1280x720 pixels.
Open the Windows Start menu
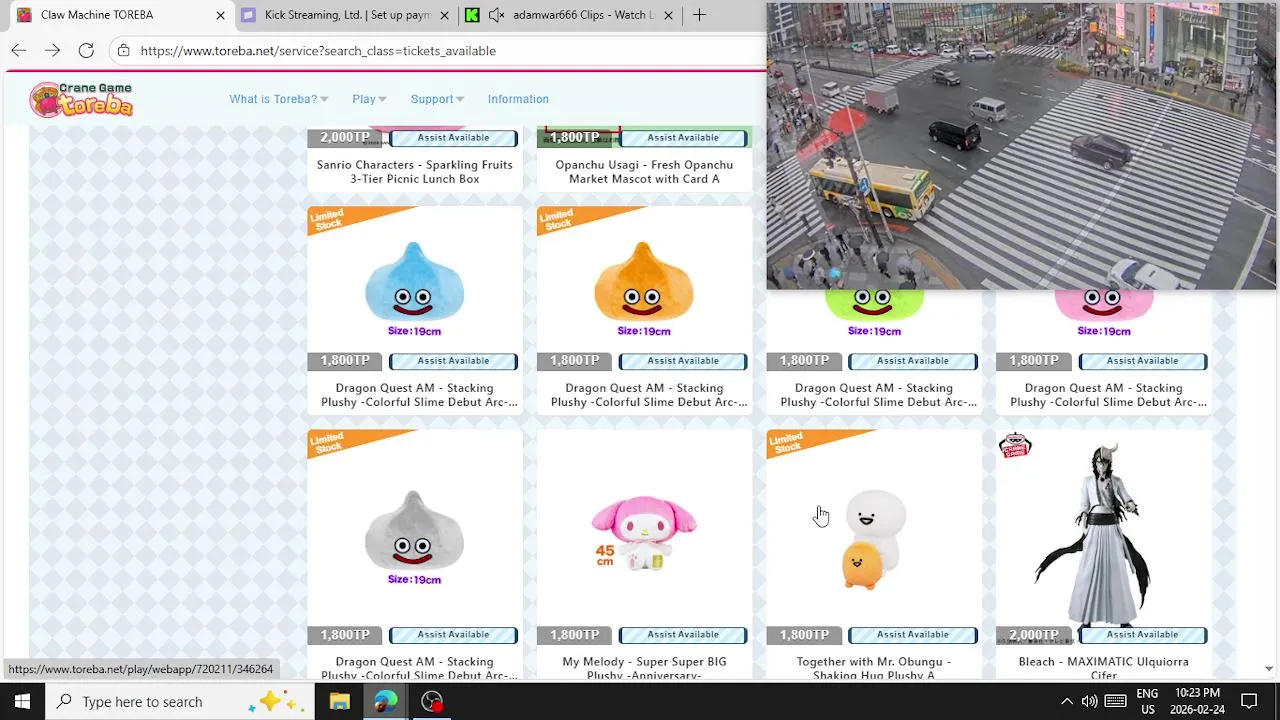click(x=22, y=701)
